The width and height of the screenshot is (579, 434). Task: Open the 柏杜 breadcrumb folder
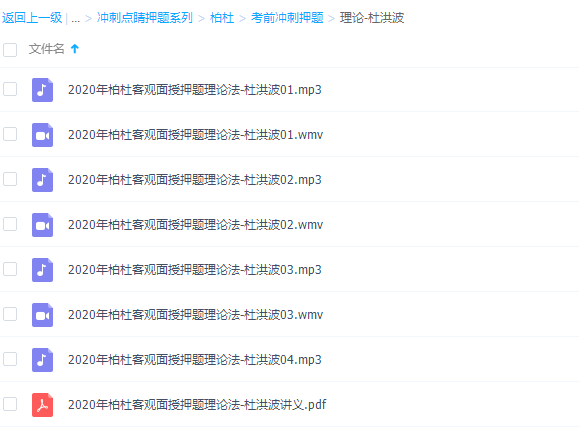[222, 18]
